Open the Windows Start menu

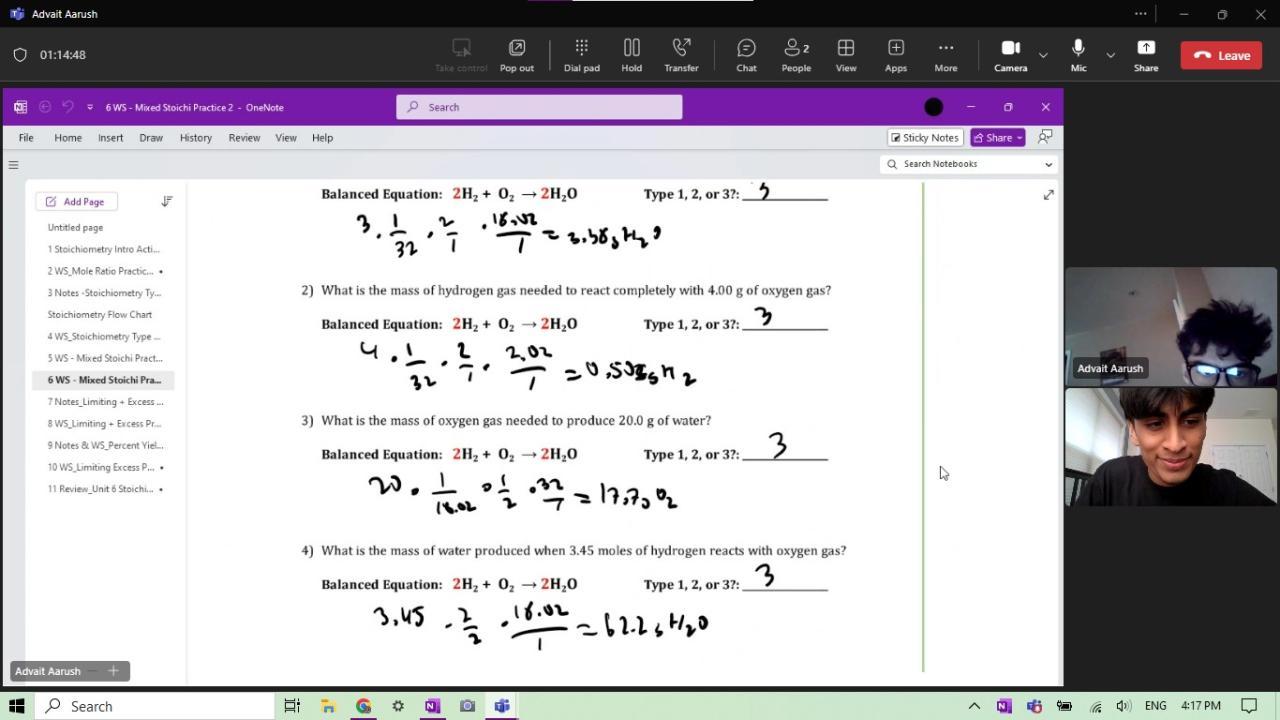[x=16, y=706]
